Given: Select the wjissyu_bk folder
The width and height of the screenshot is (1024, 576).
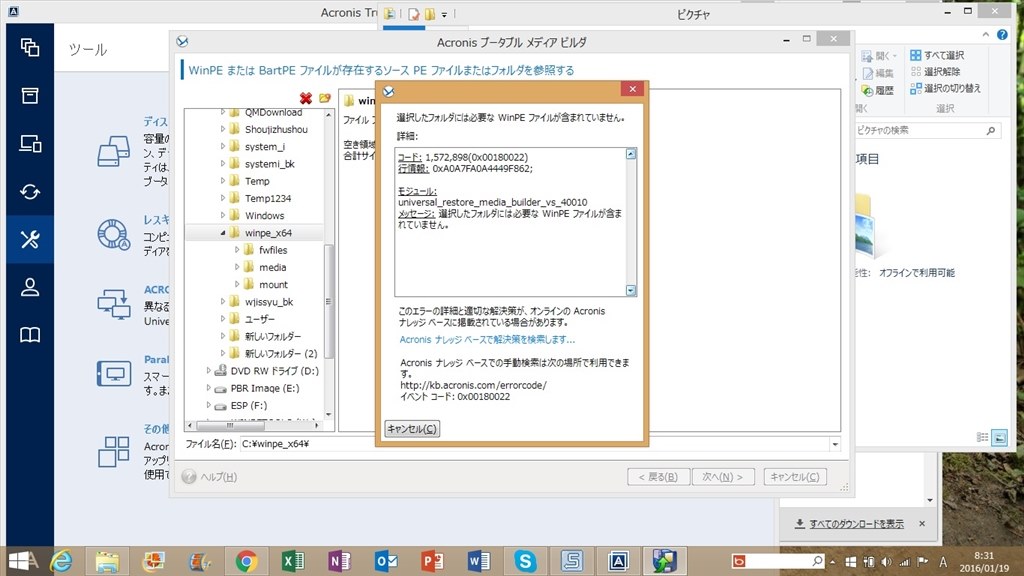Looking at the screenshot, I should tap(268, 302).
